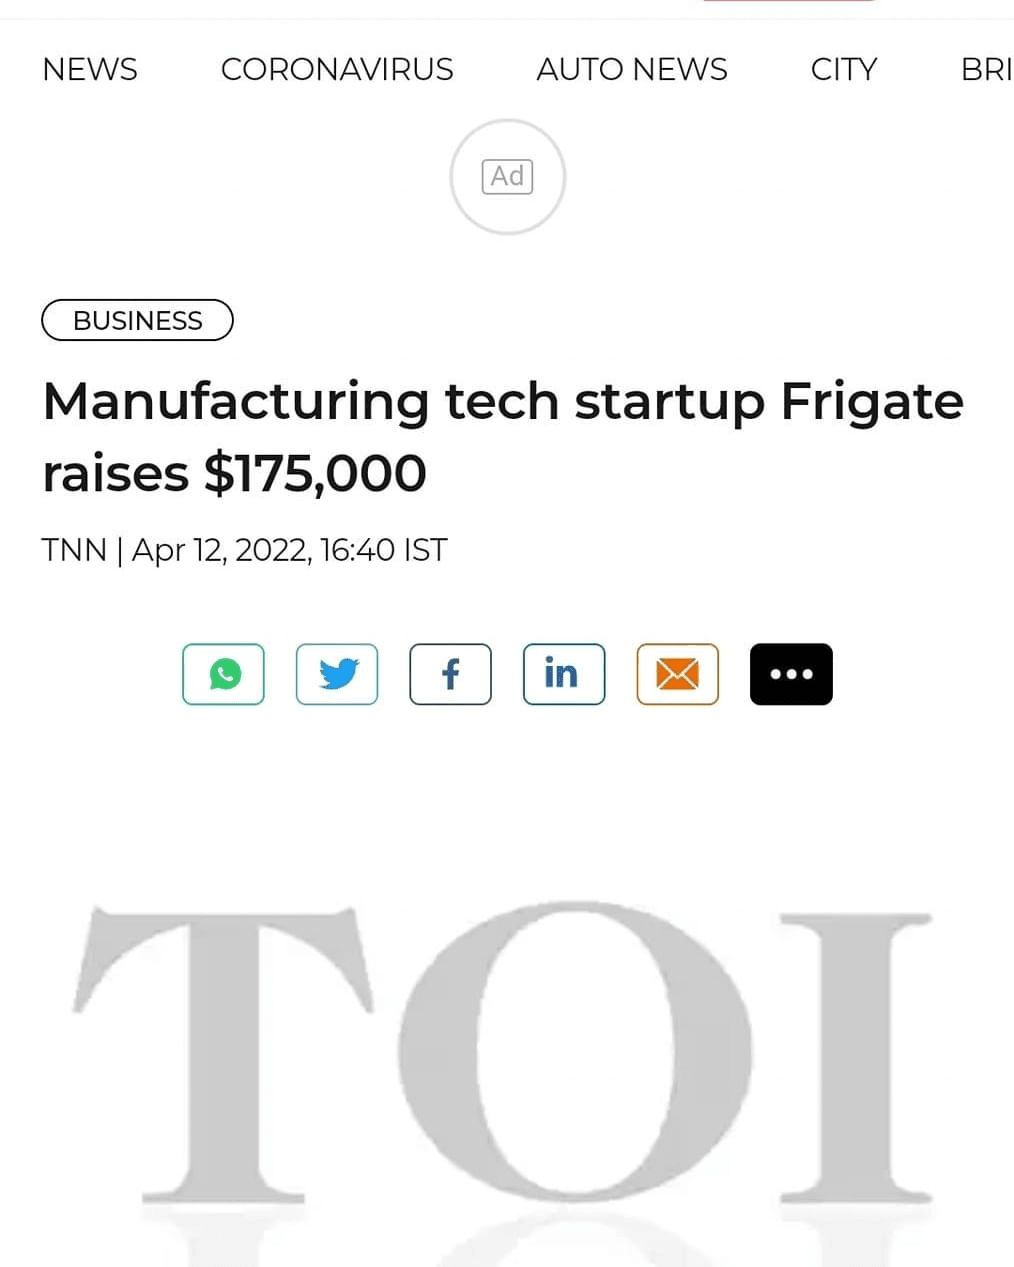Tweet this story using Twitter bird icon
The image size is (1014, 1267).
coord(337,674)
